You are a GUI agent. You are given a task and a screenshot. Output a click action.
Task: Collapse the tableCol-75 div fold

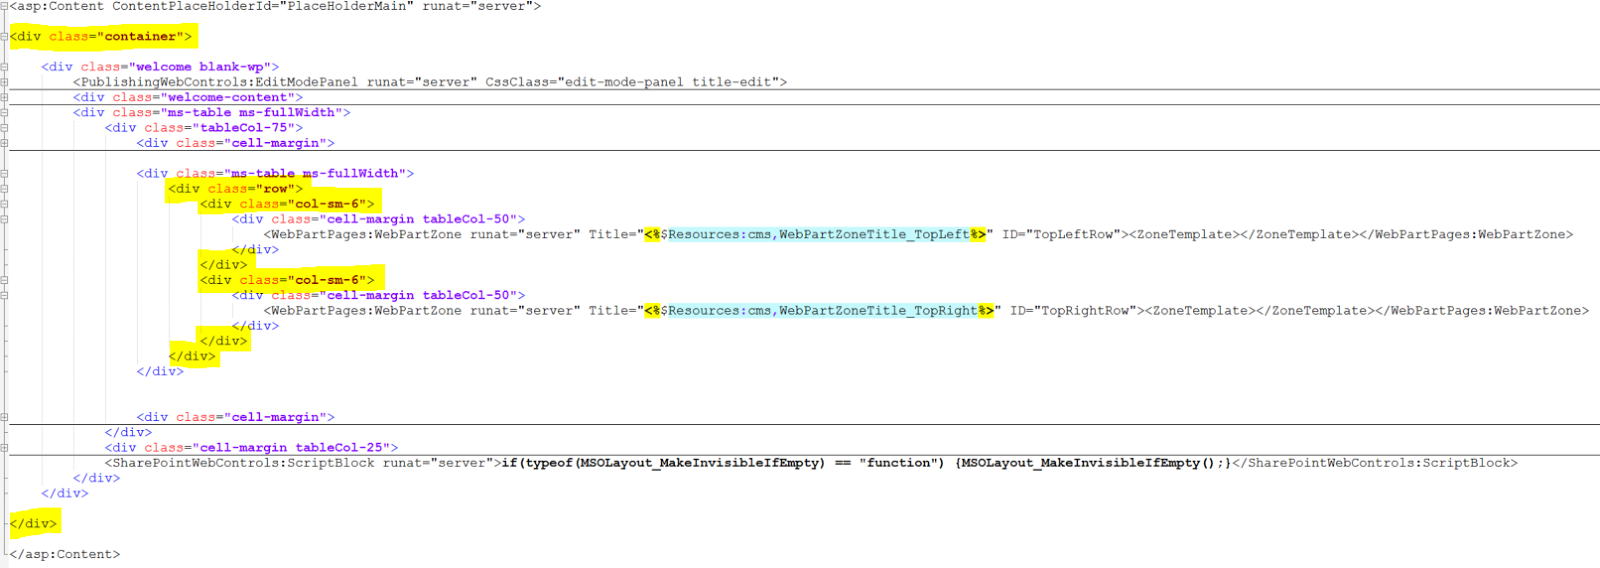4,128
